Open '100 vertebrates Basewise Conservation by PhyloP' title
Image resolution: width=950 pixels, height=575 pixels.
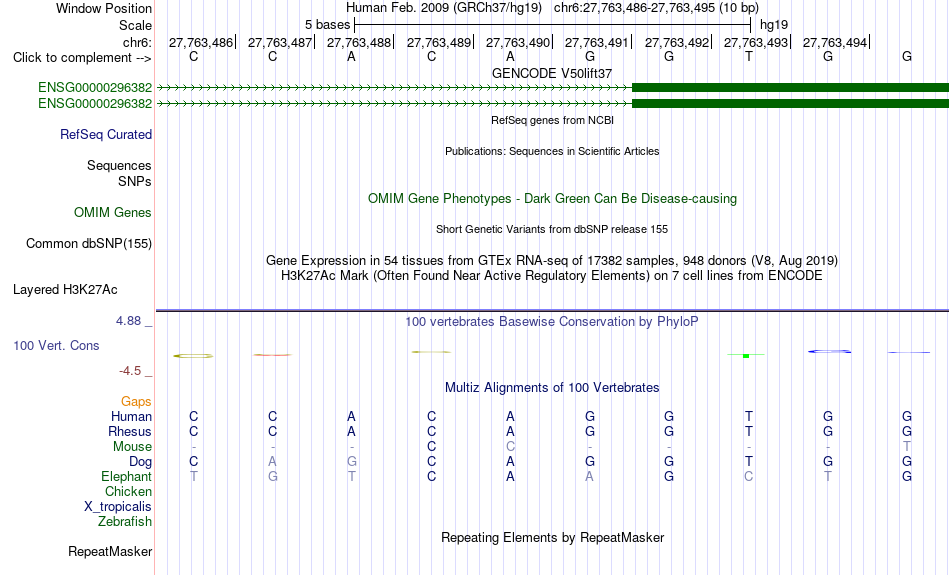[552, 322]
